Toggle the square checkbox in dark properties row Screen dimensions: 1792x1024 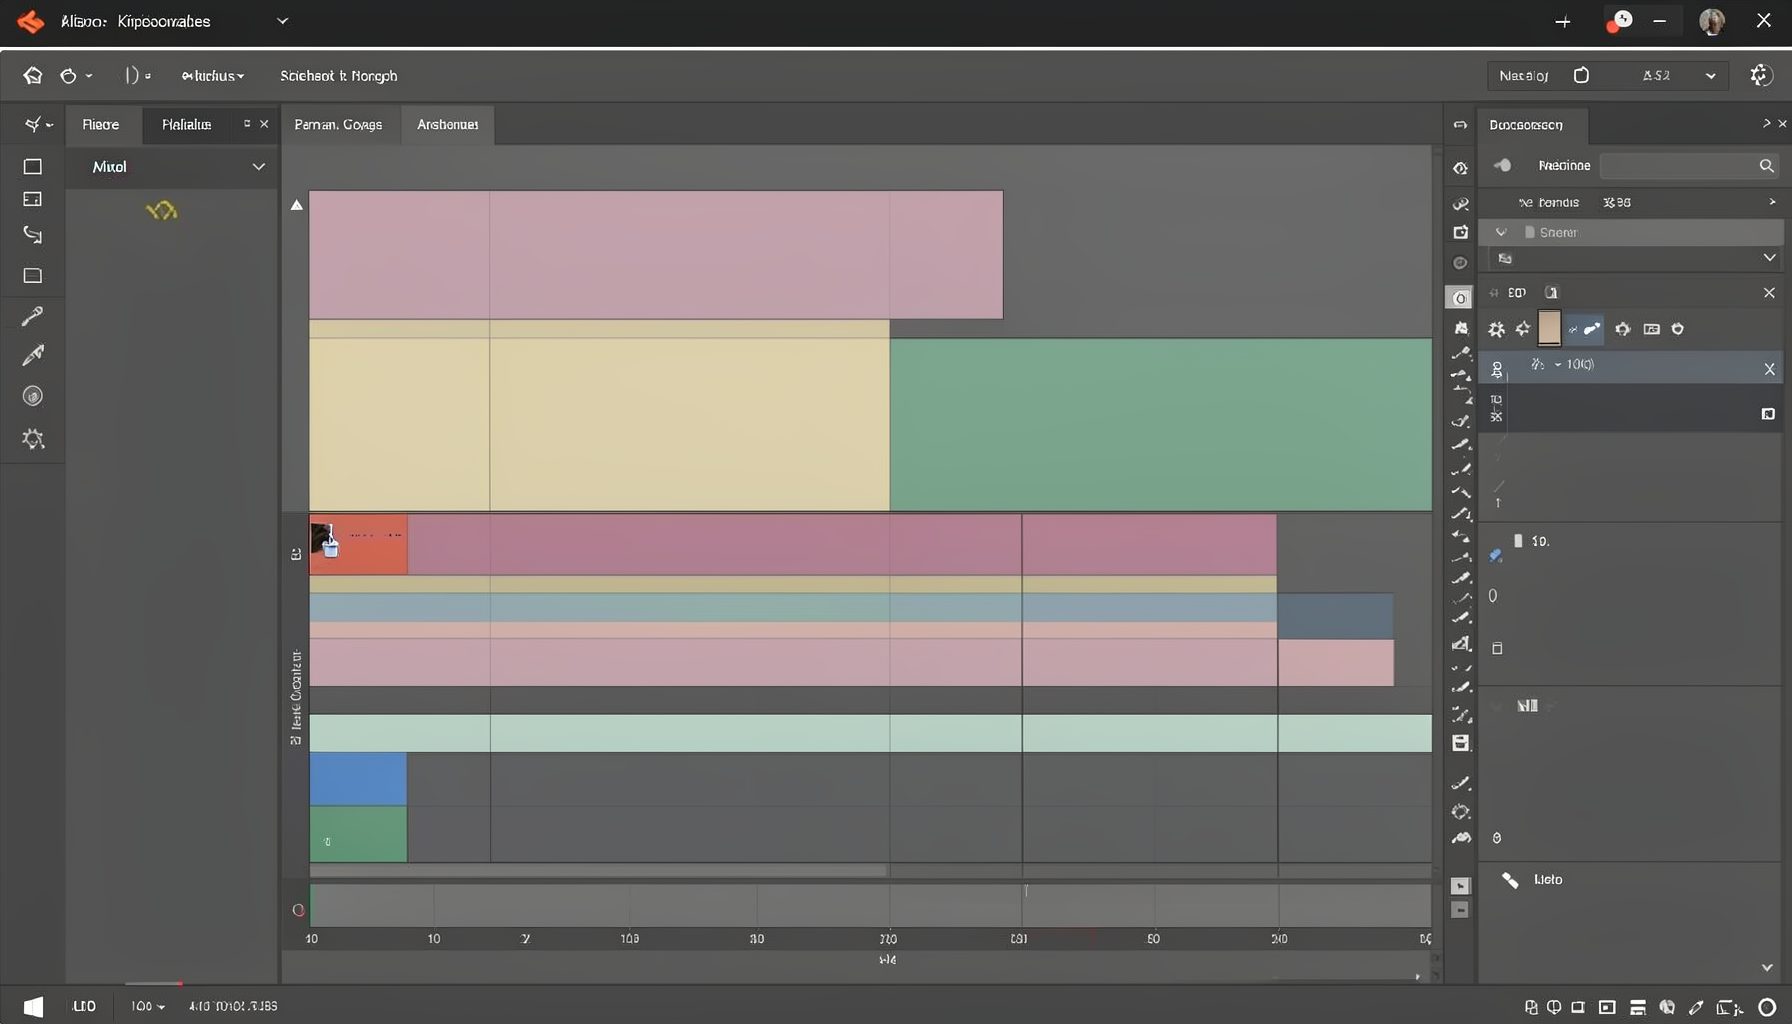(x=1768, y=414)
